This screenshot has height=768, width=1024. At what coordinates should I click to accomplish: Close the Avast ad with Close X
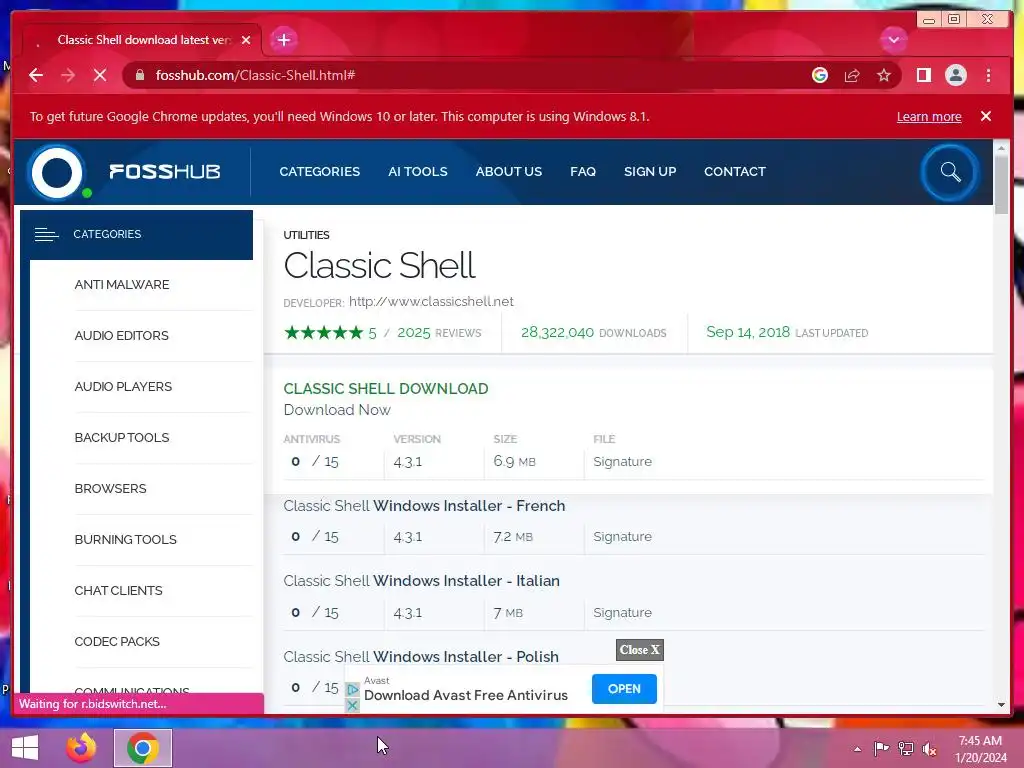[x=639, y=650]
